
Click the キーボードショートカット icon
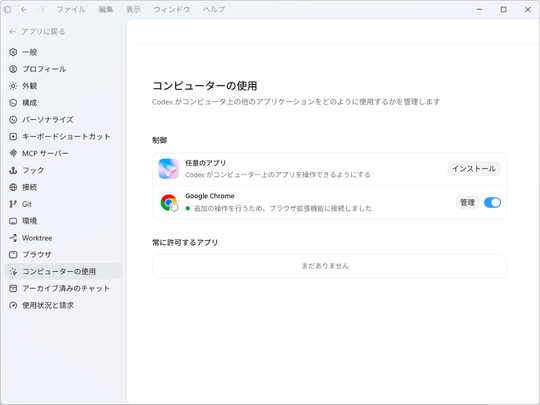[13, 136]
